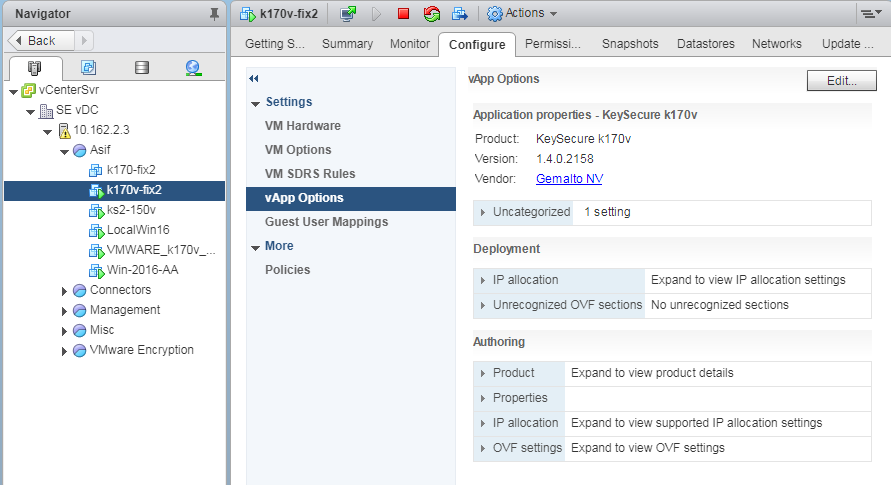Switch to VMs and Templates view icon
Viewport: 891px width, 485px height.
[88, 68]
